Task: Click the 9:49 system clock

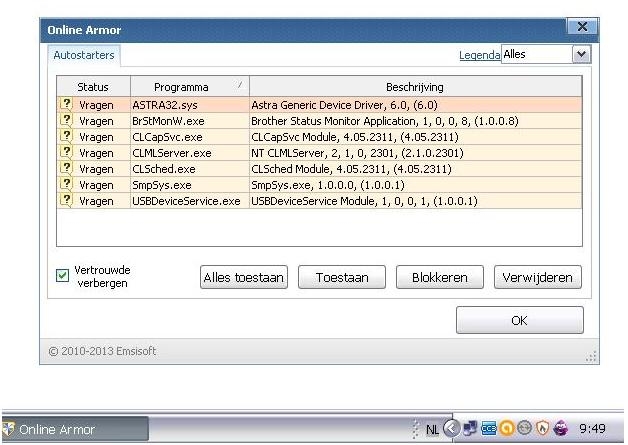Action: [593, 429]
